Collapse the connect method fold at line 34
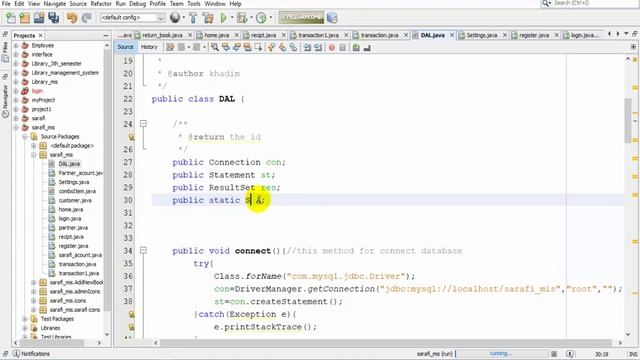 143,251
